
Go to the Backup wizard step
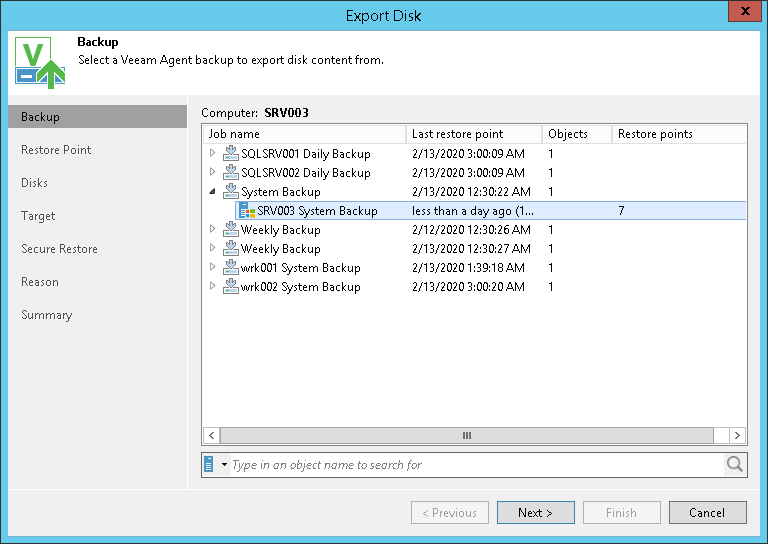coord(97,117)
